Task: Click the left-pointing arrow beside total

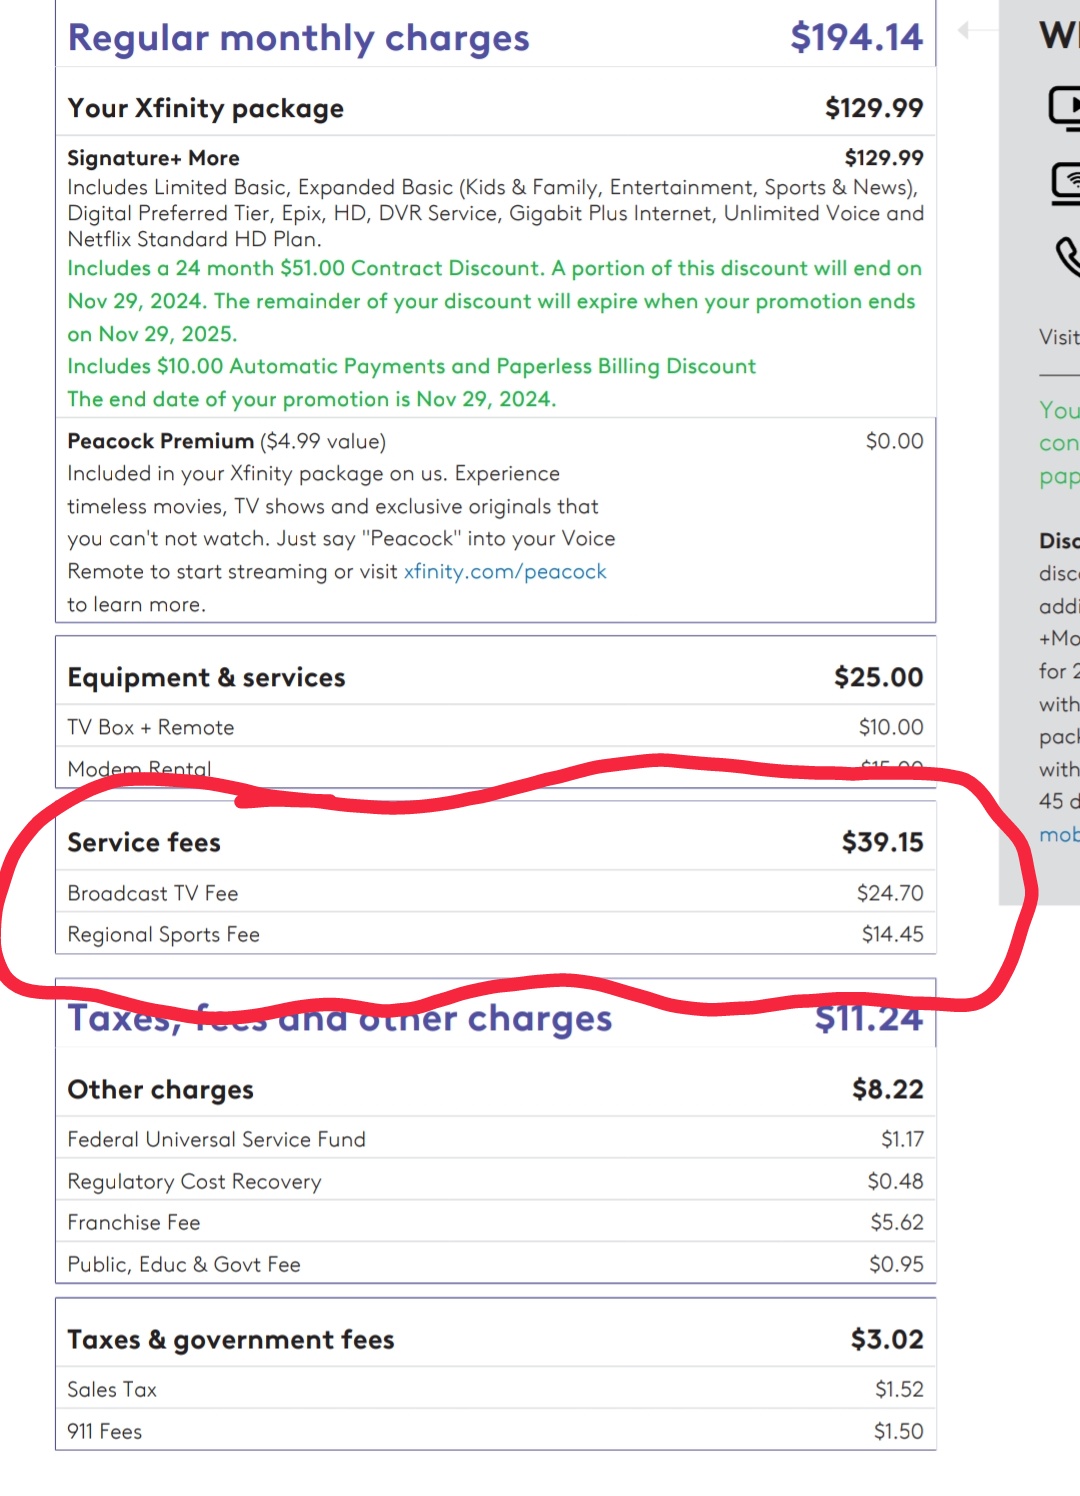Action: (964, 31)
